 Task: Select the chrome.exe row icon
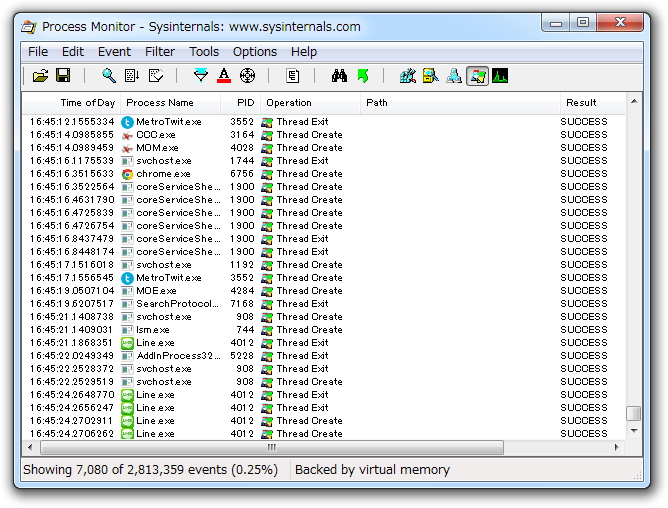(x=127, y=174)
